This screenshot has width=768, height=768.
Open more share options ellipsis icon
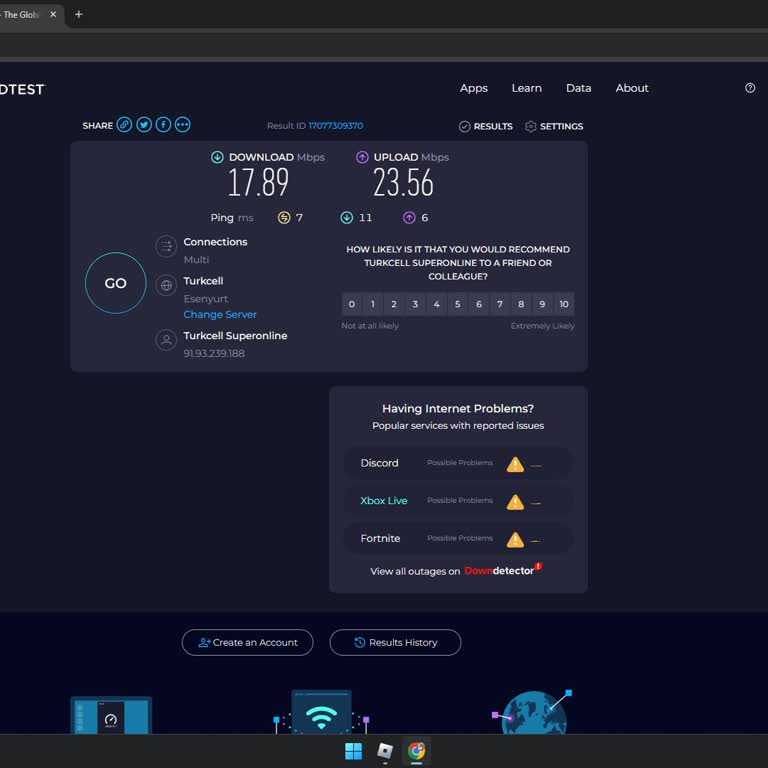click(183, 125)
